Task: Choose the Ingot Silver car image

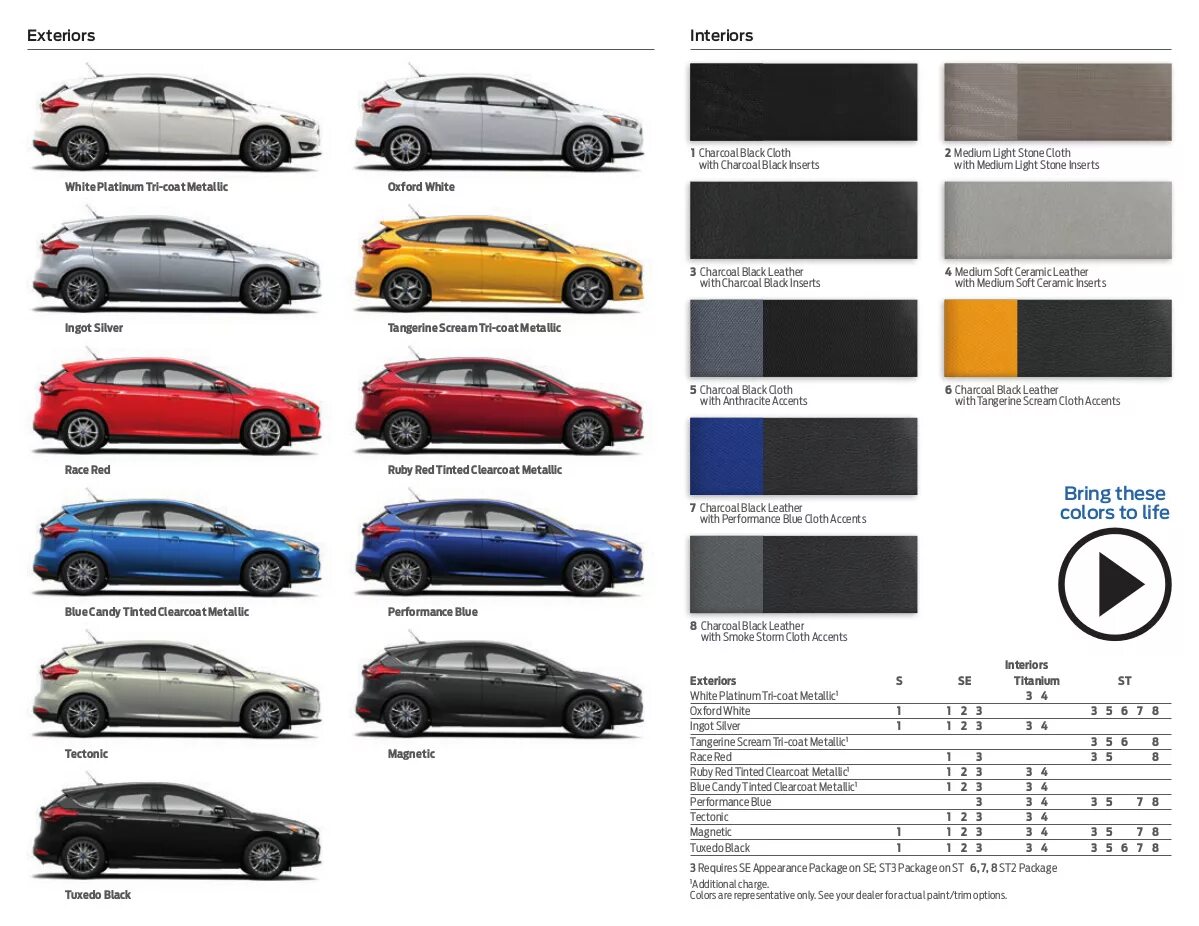Action: click(176, 260)
